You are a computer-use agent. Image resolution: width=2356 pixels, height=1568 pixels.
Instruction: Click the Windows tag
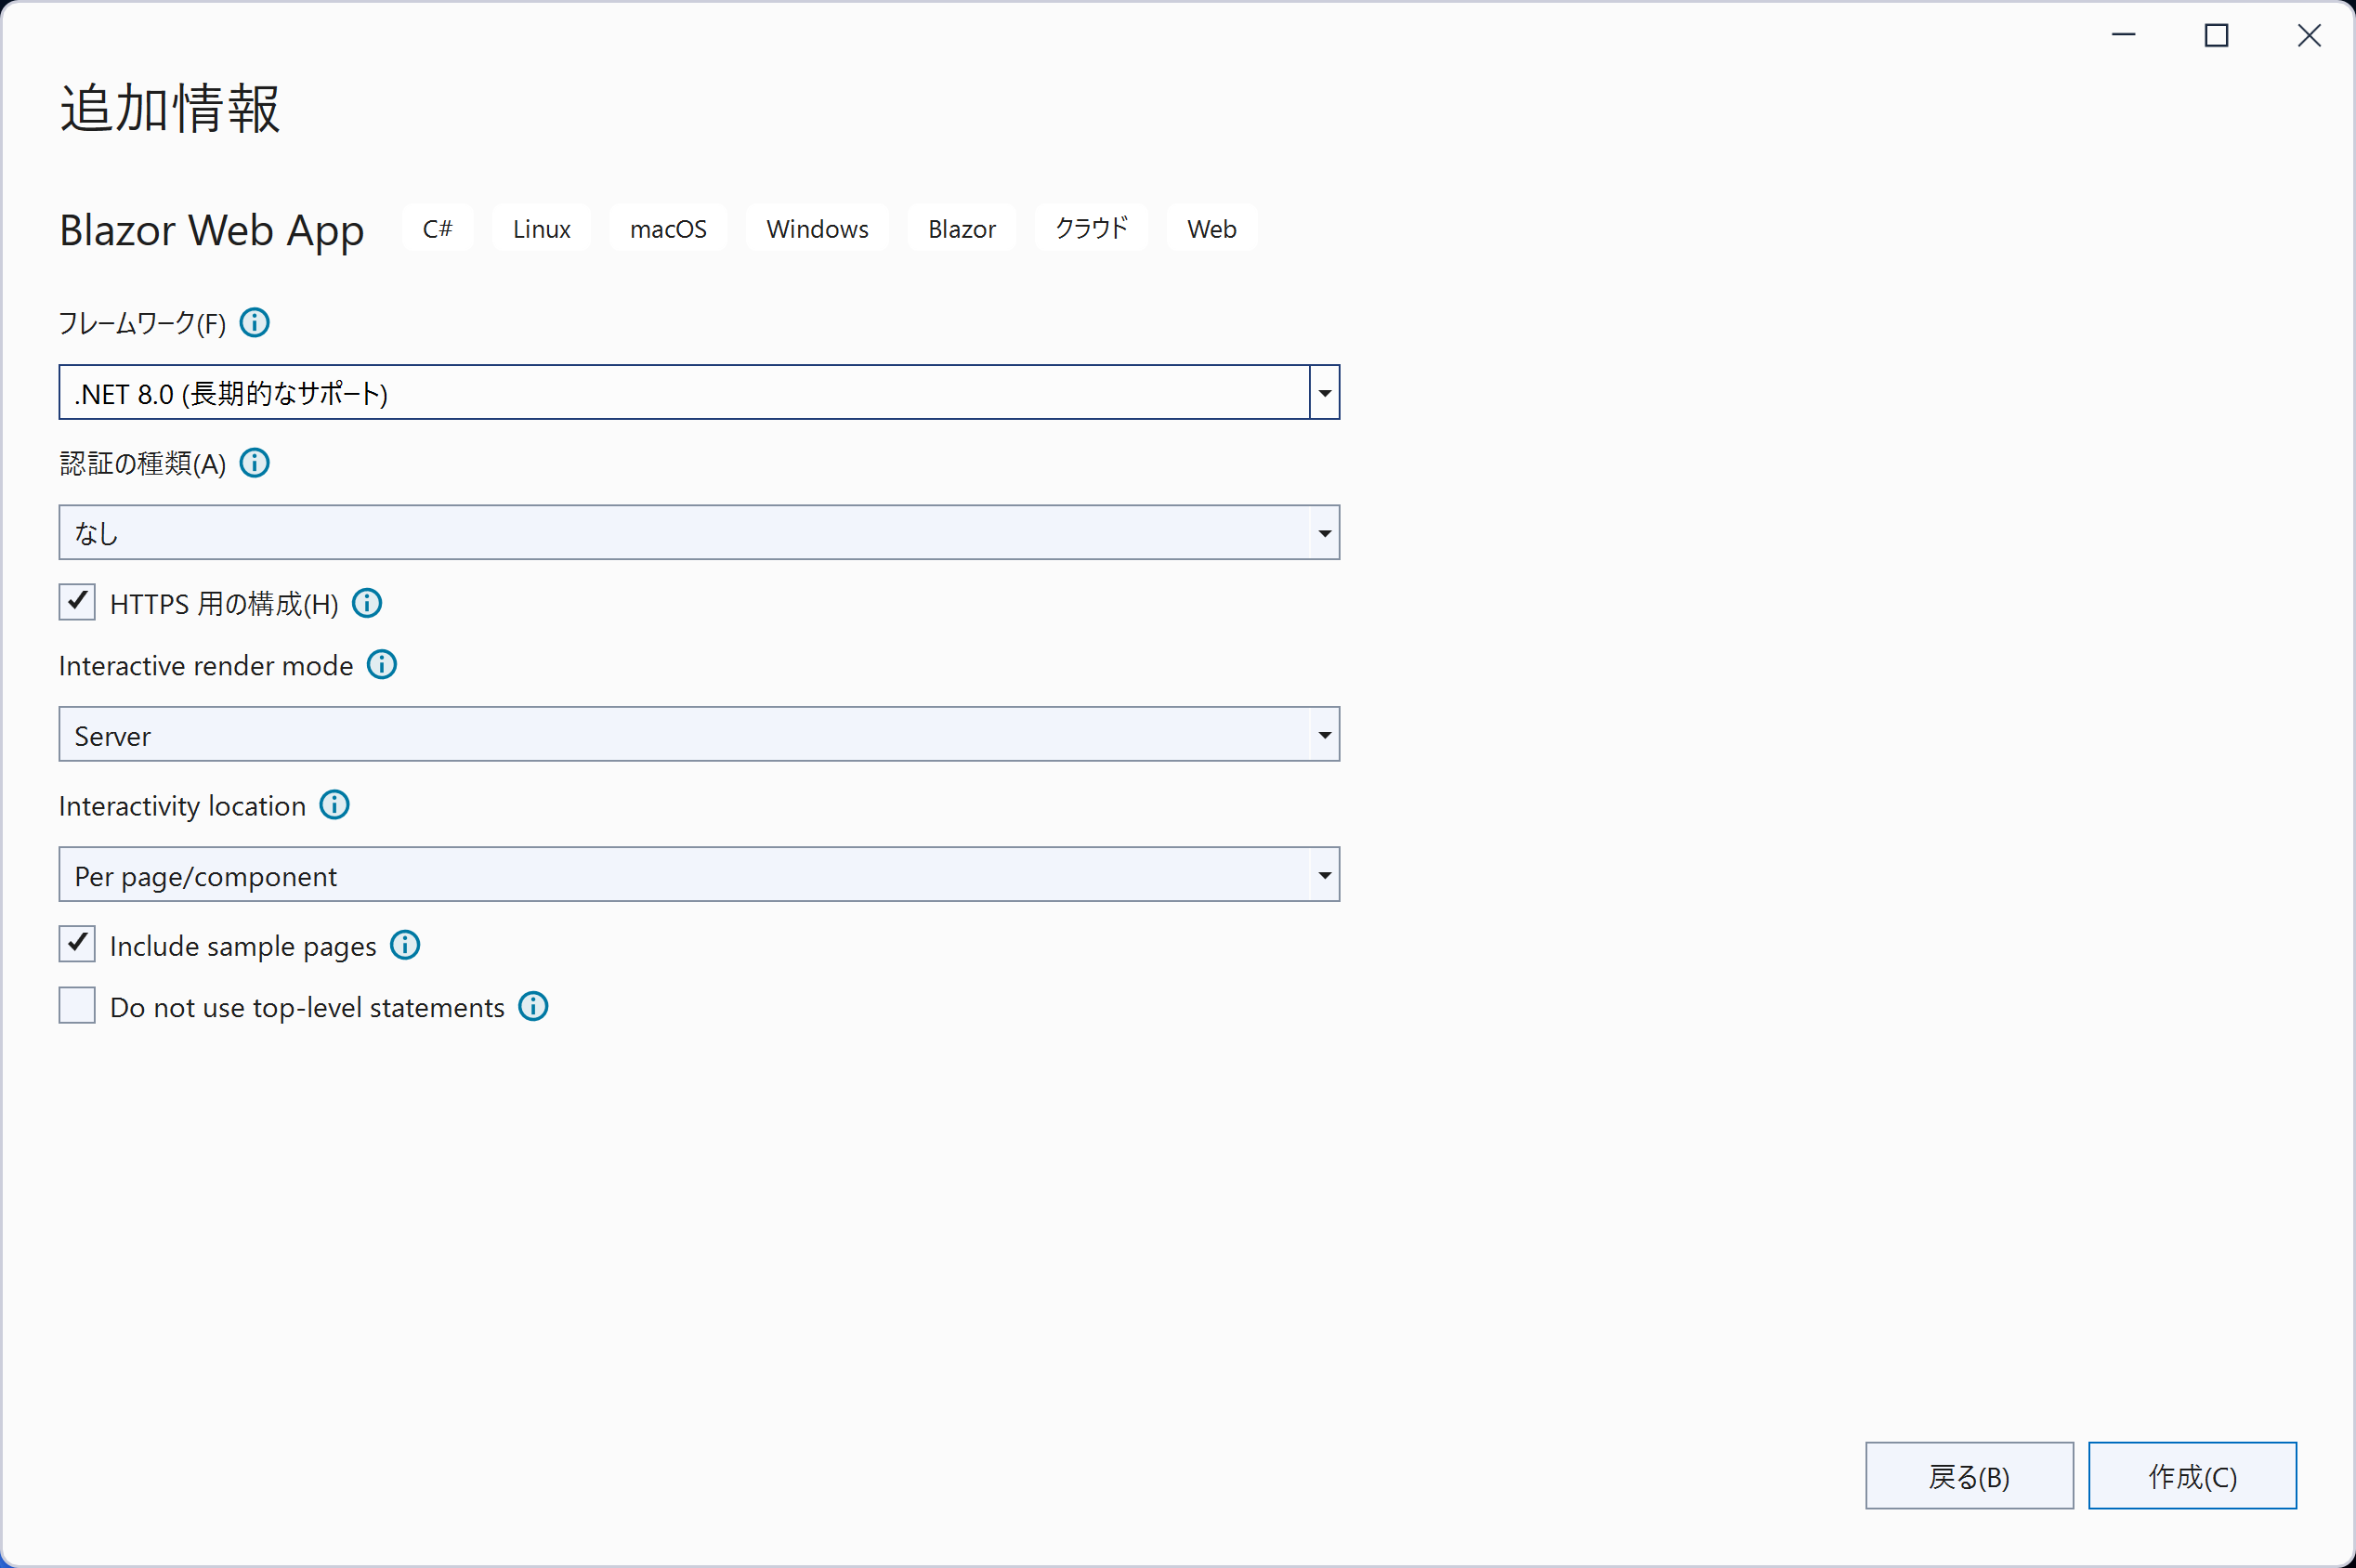[x=817, y=229]
